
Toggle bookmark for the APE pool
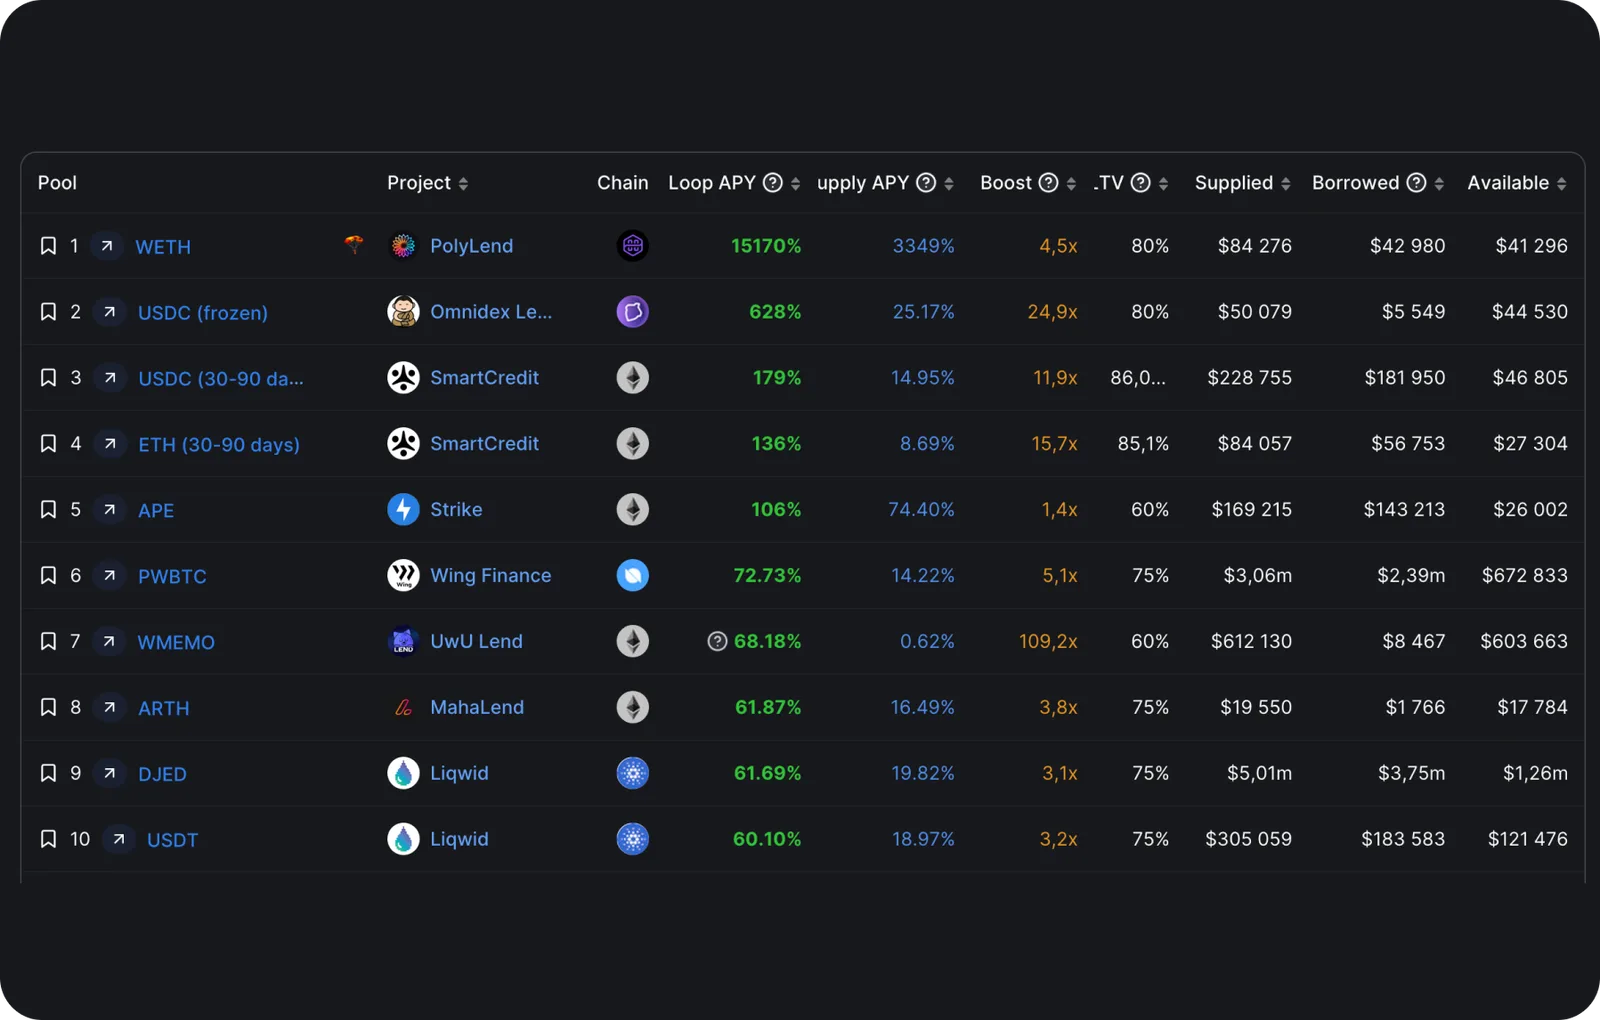48,510
